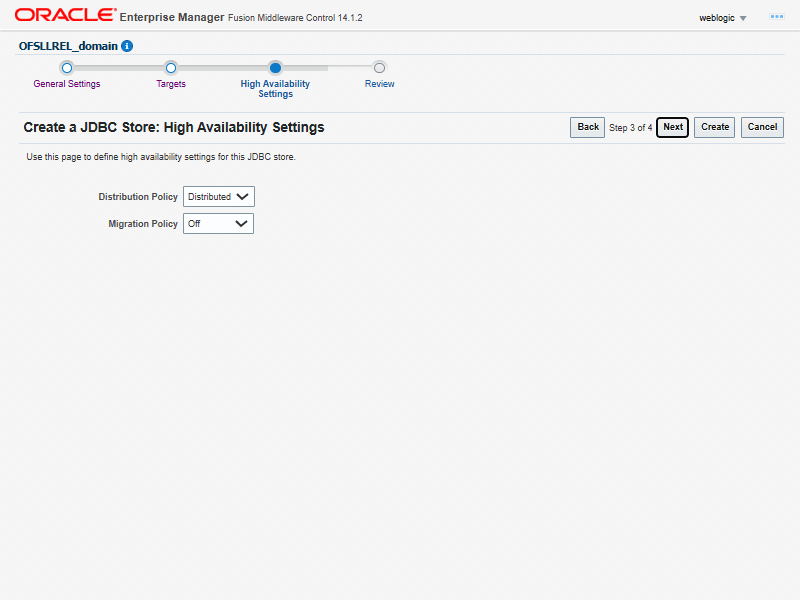The image size is (800, 600).
Task: Go to Targets step link
Action: coord(171,84)
